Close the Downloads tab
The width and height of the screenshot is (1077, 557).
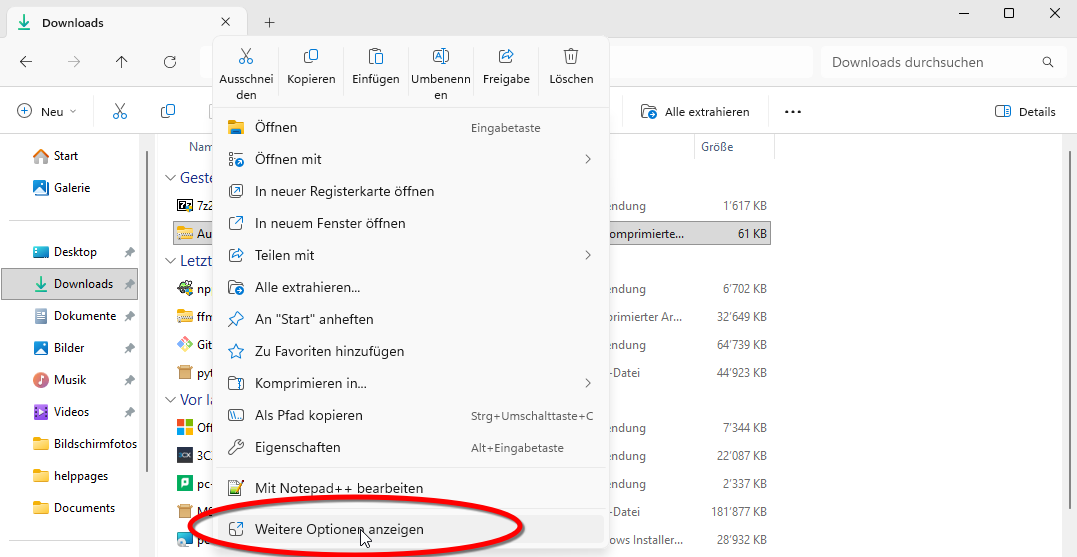[226, 22]
